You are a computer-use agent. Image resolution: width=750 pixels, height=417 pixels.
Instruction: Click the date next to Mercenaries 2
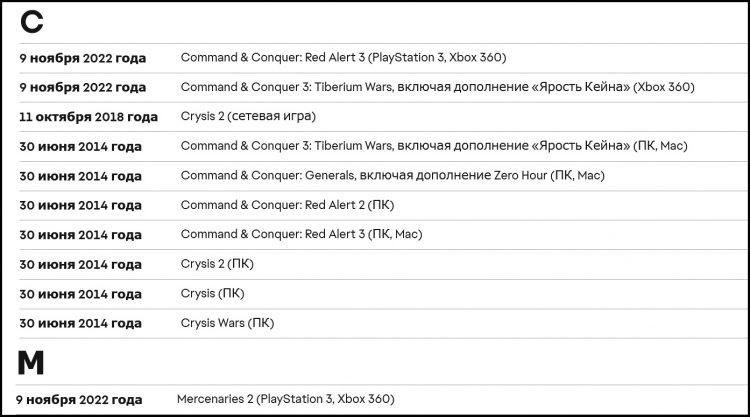pyautogui.click(x=79, y=400)
